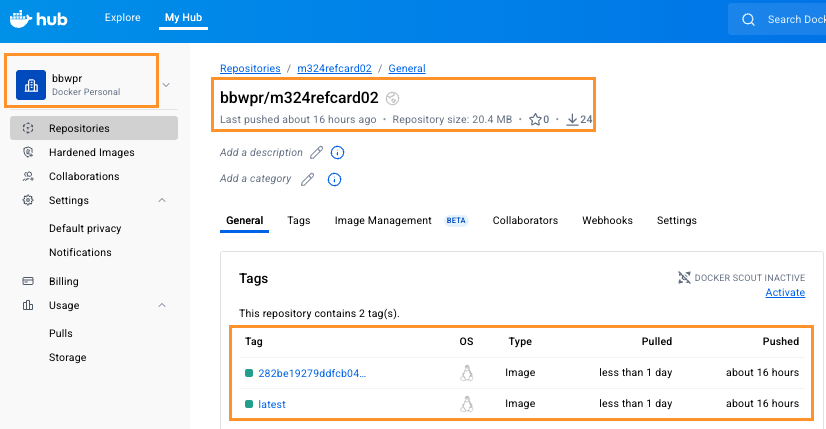Click the Docker Scout inactive icon

pos(684,277)
